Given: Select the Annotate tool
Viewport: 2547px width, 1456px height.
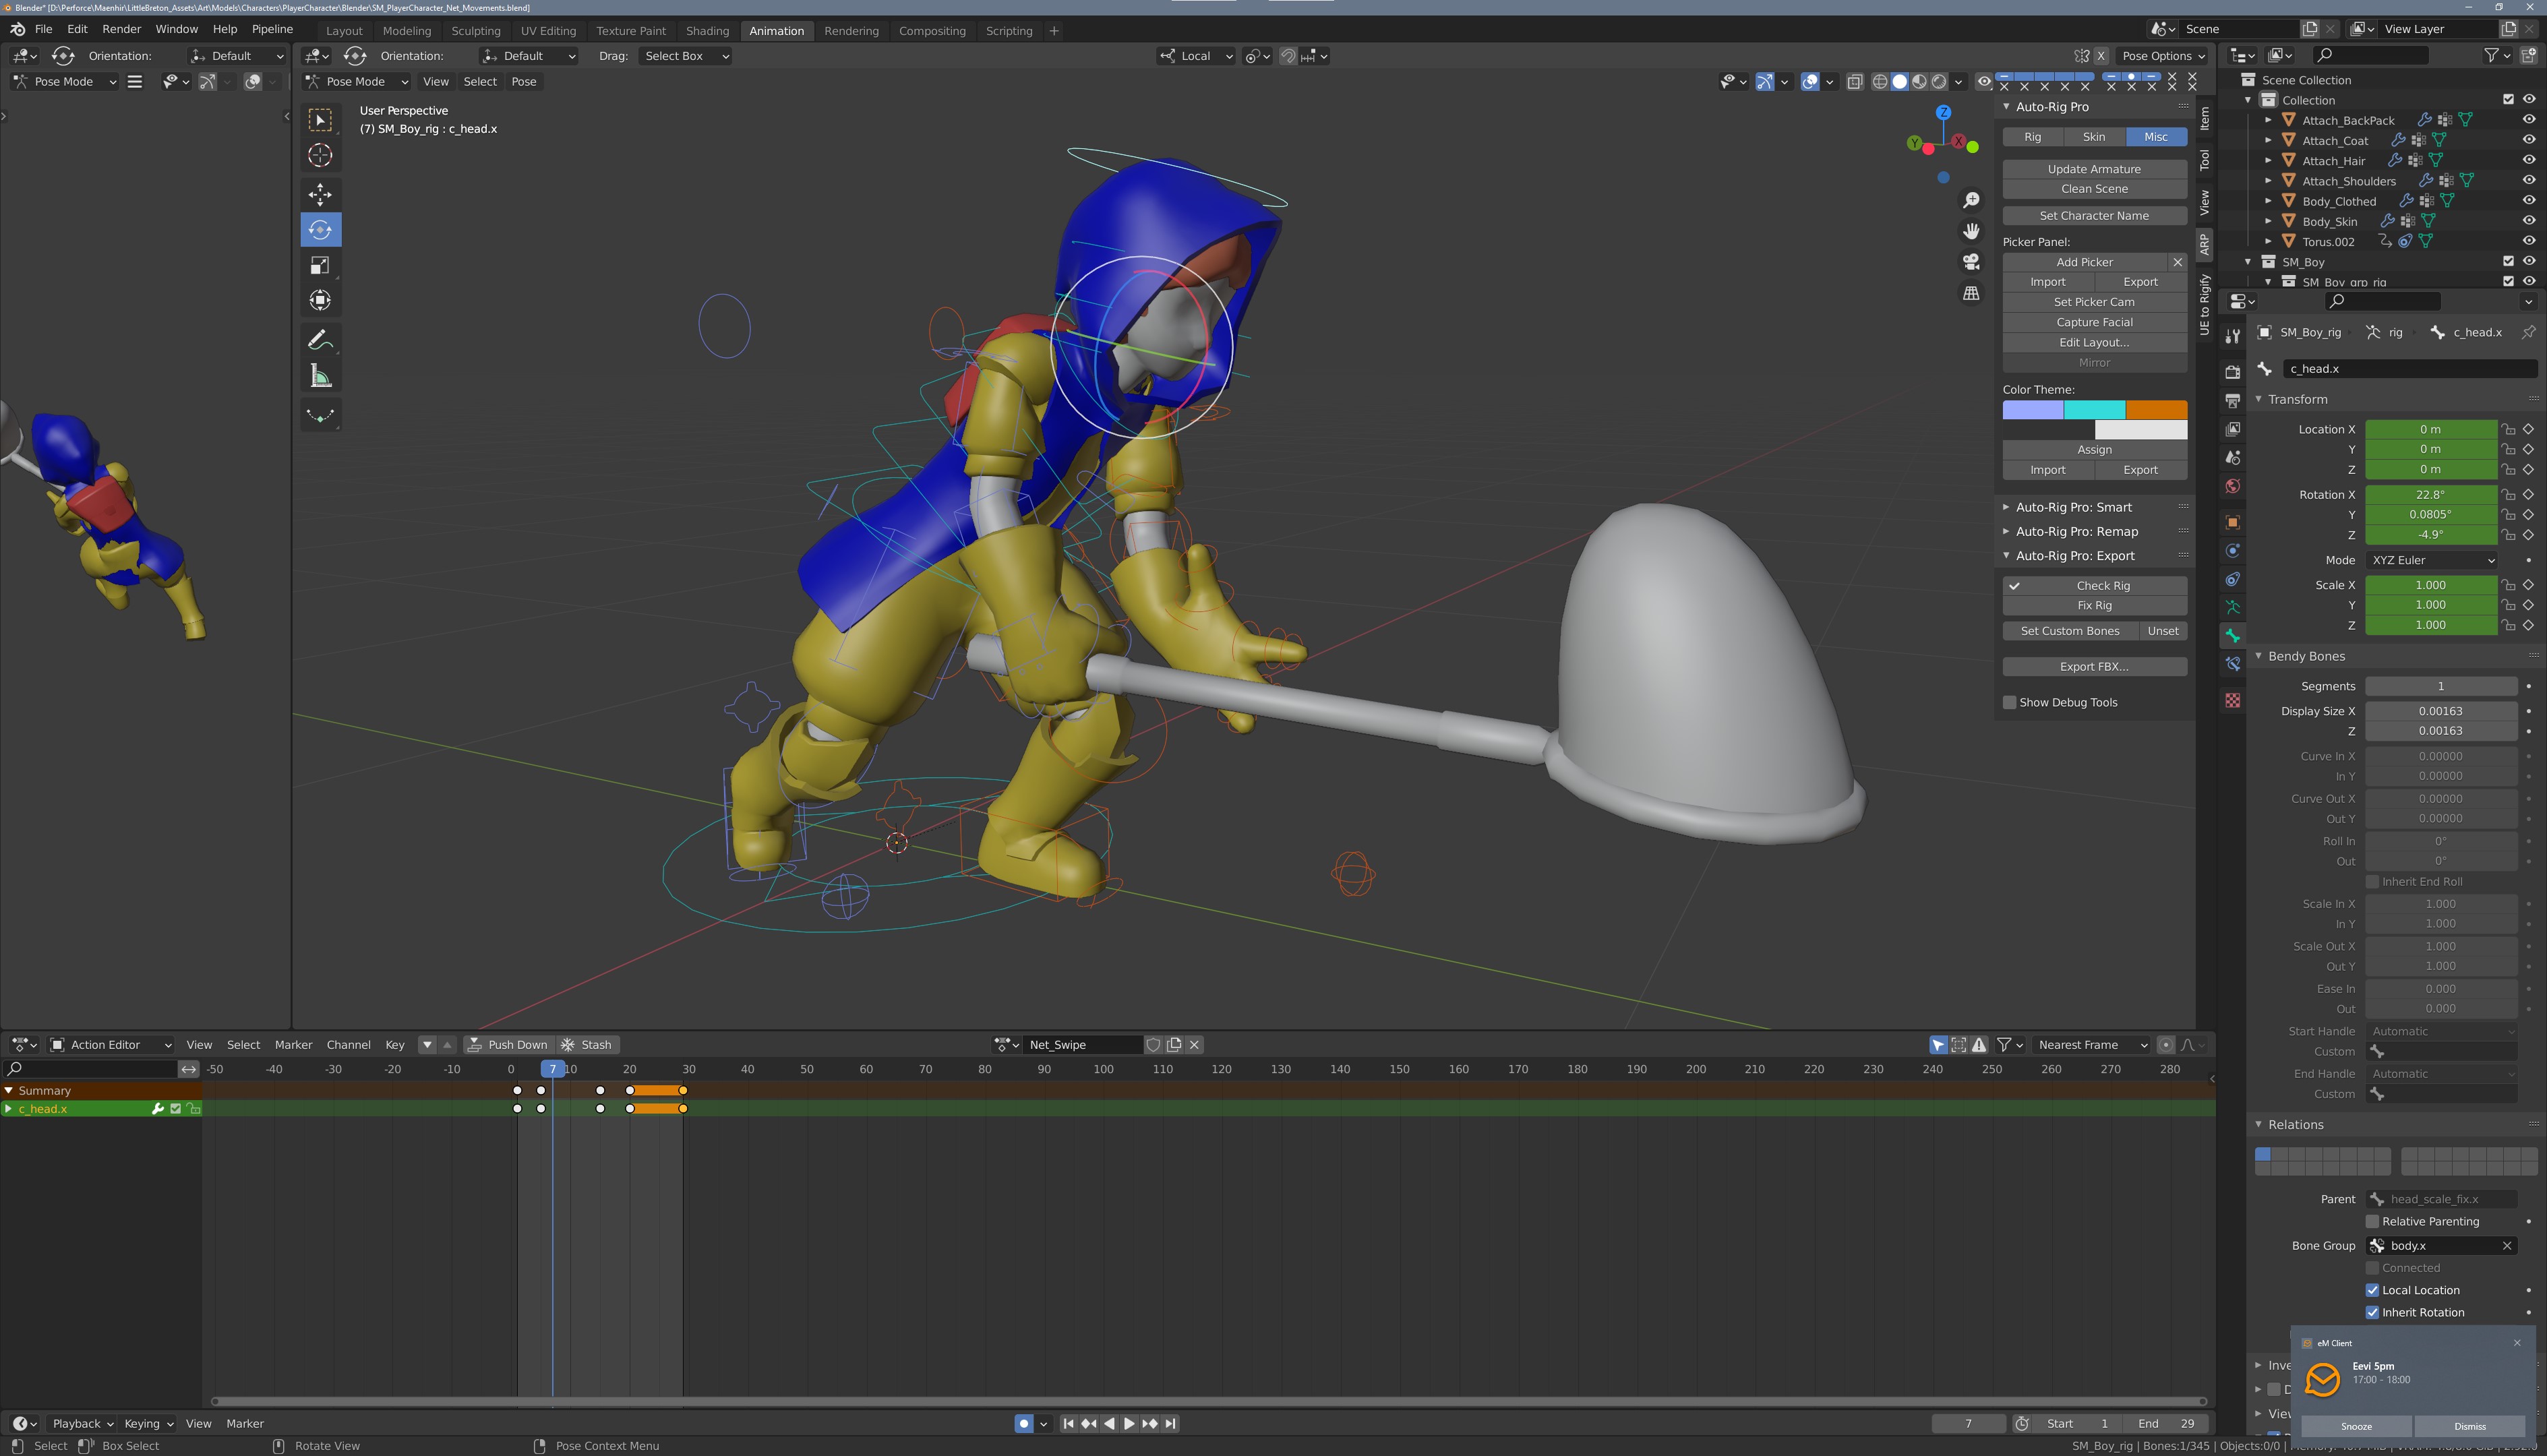Looking at the screenshot, I should pos(320,340).
